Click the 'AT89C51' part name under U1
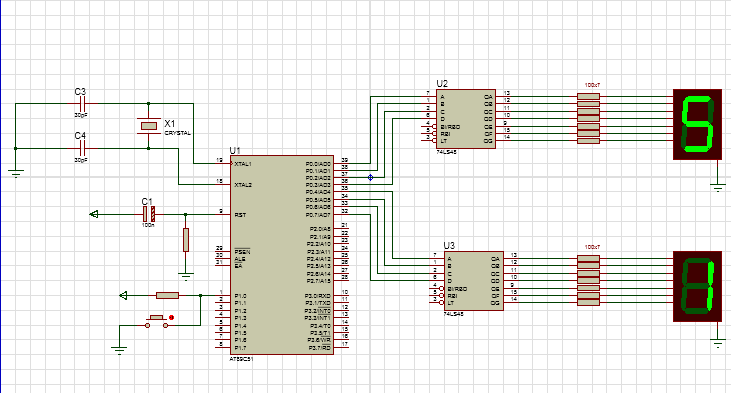731x393 pixels. (x=241, y=359)
